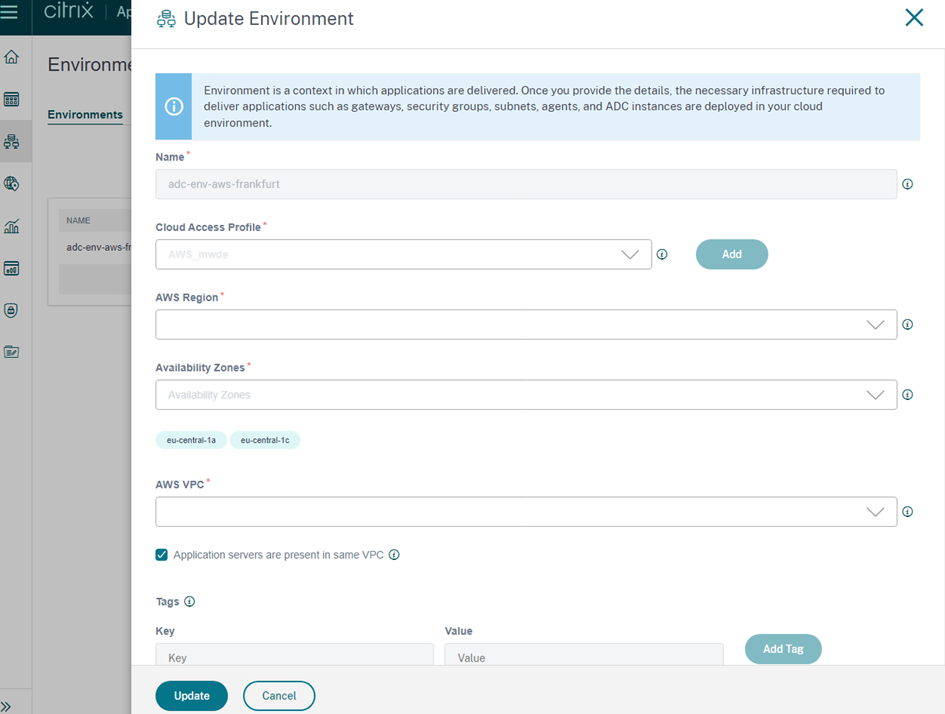The height and width of the screenshot is (714, 945).
Task: Expand the AWS Region dropdown
Action: coord(525,324)
